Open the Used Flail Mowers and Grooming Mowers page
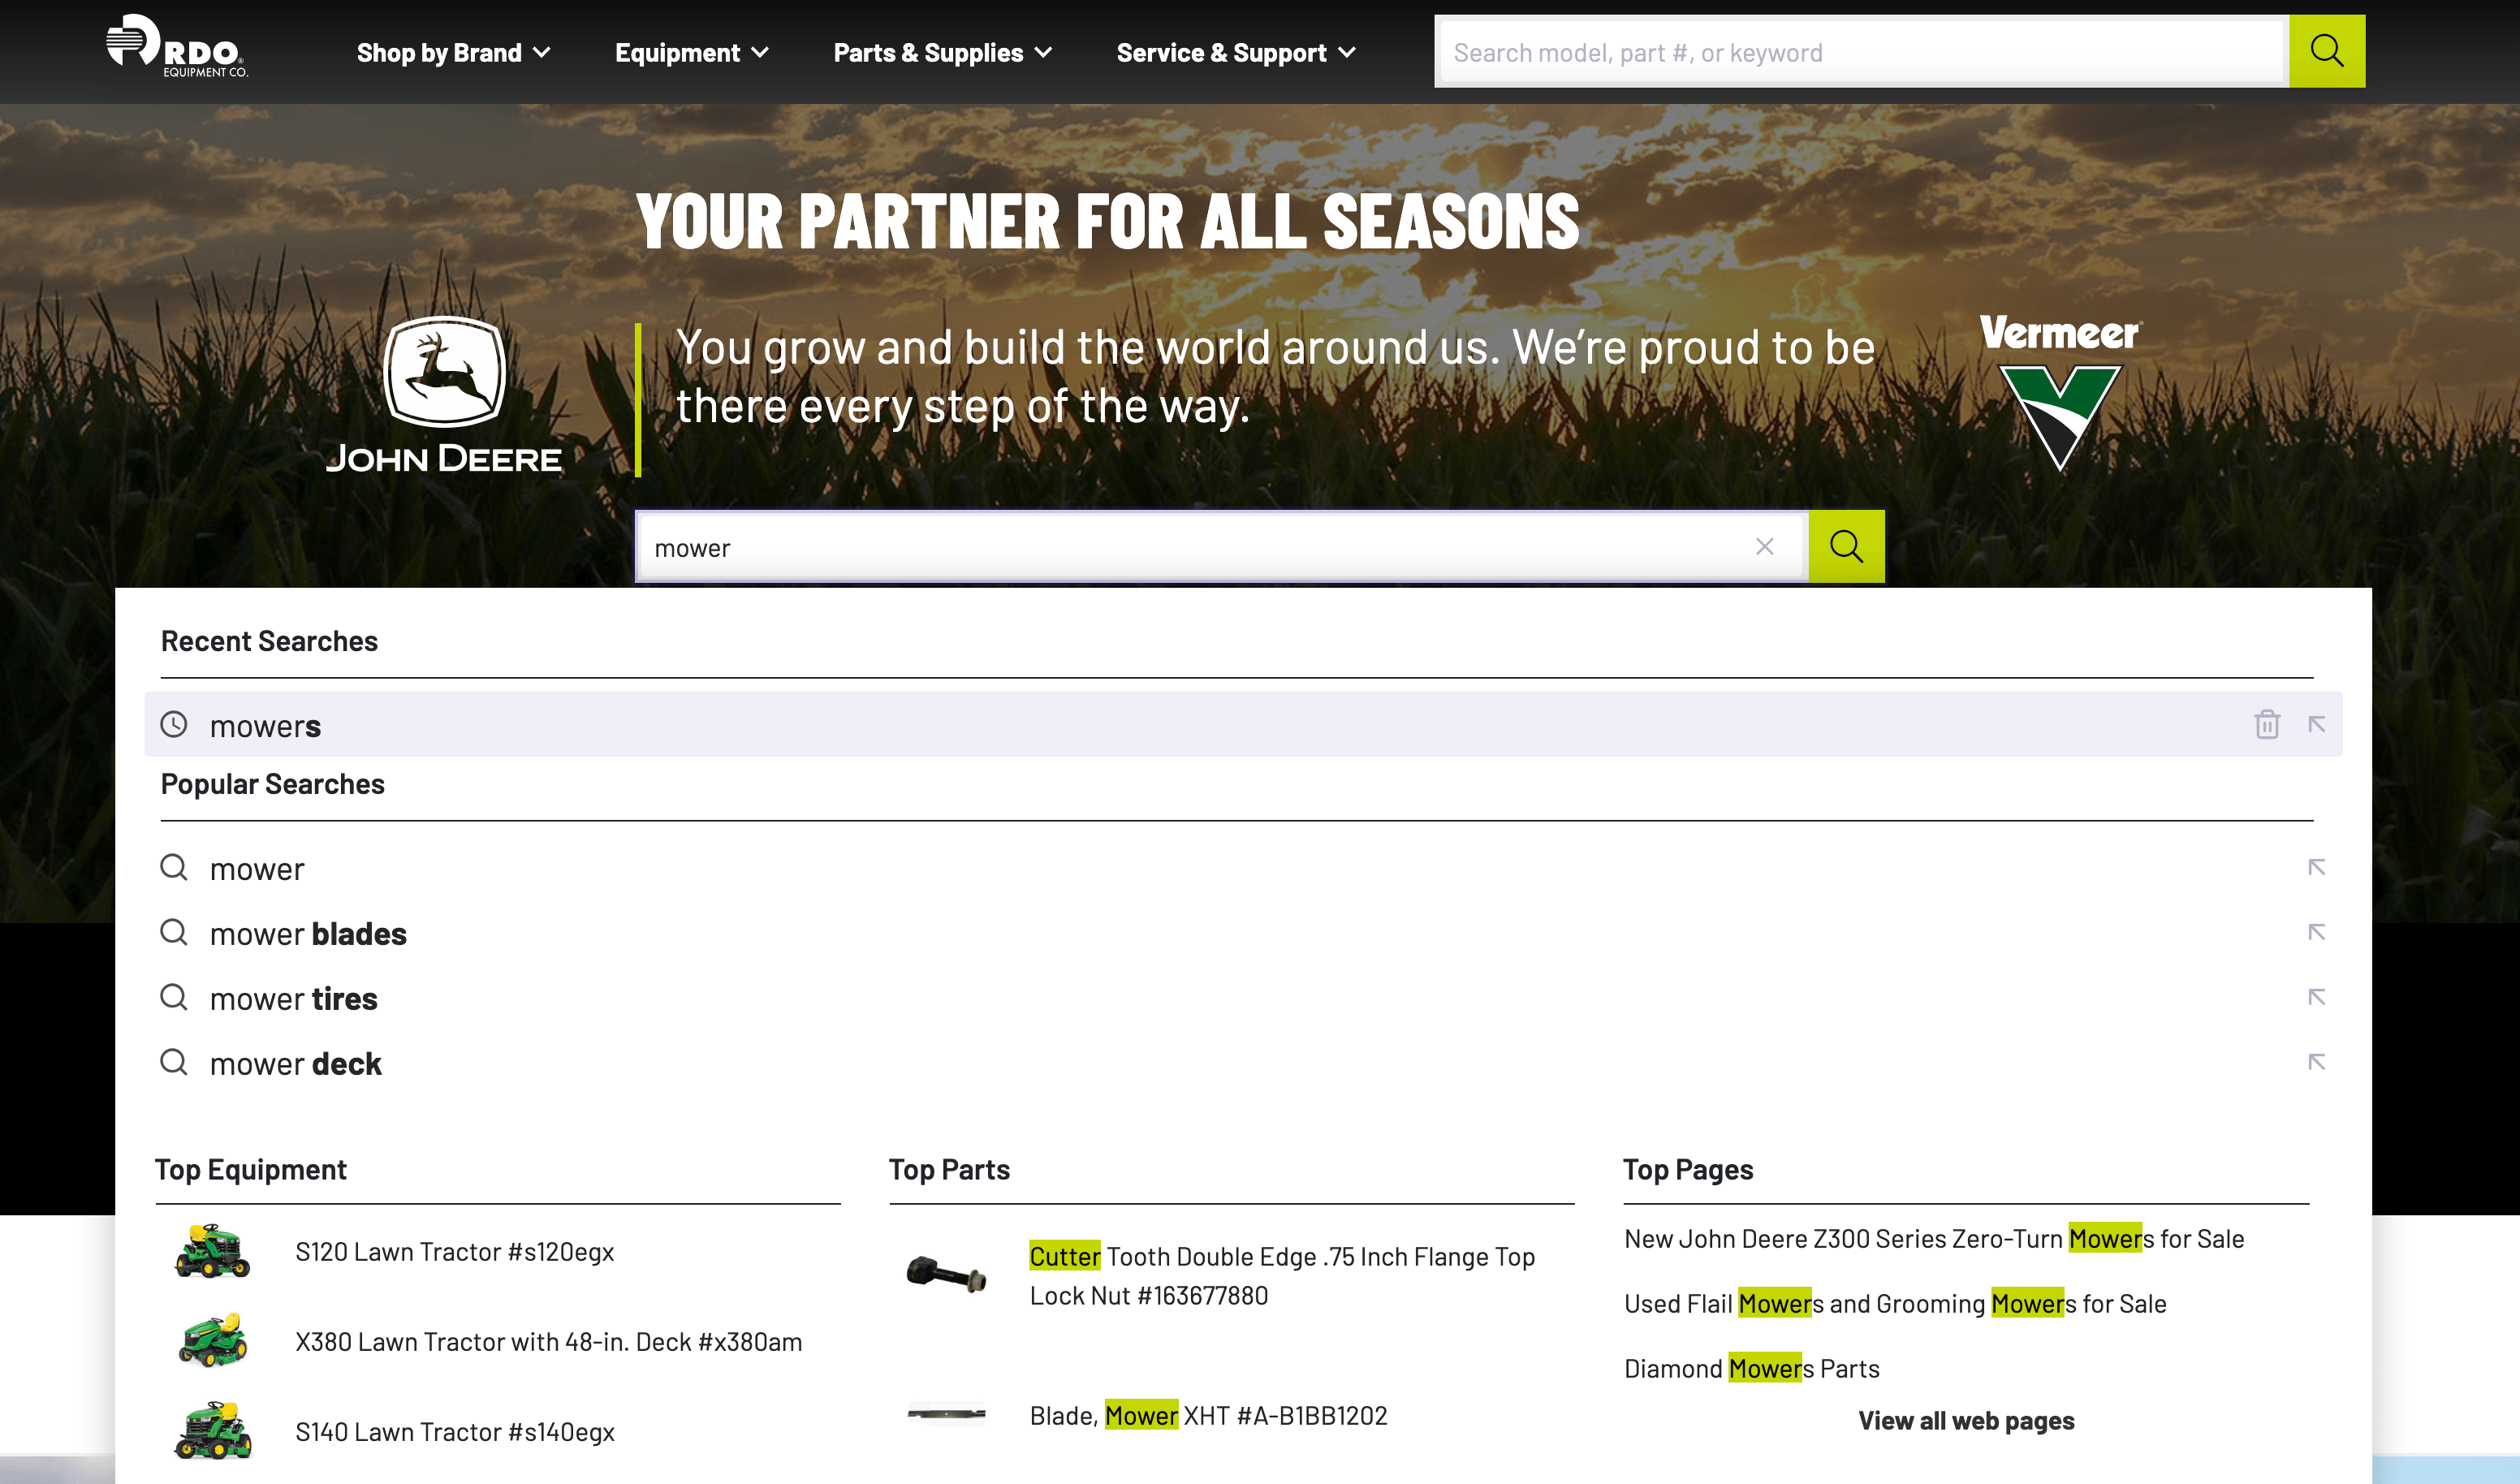 pos(1895,1303)
